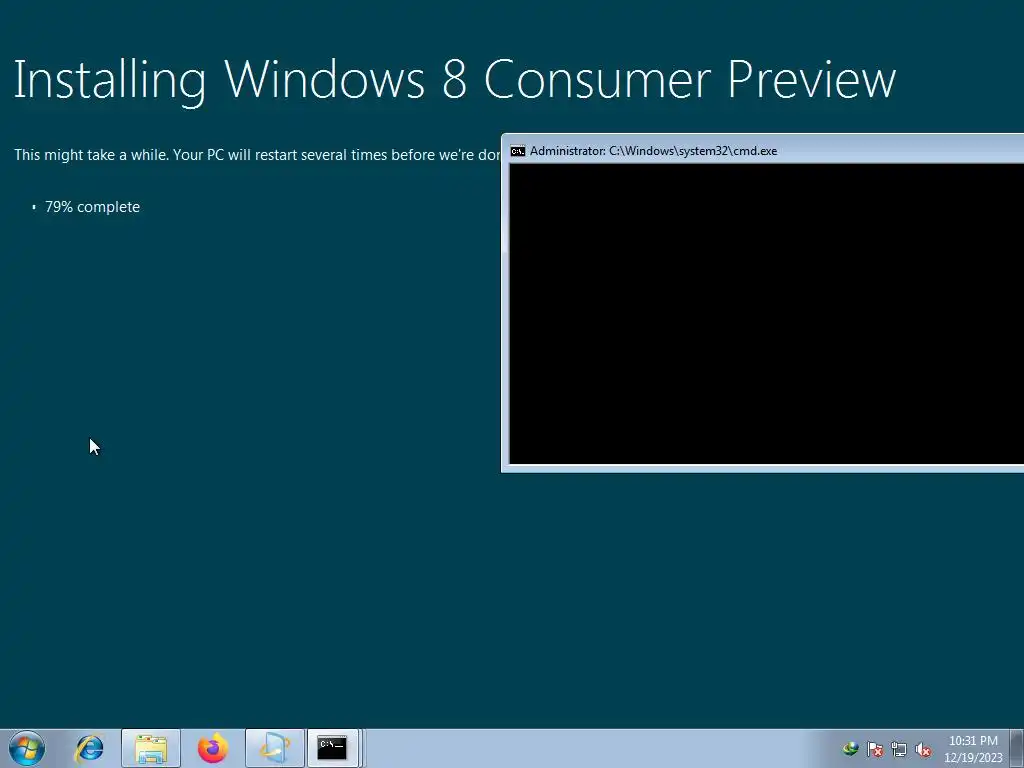Click the cmd.exe title bar icon
1024x768 pixels.
(x=518, y=151)
